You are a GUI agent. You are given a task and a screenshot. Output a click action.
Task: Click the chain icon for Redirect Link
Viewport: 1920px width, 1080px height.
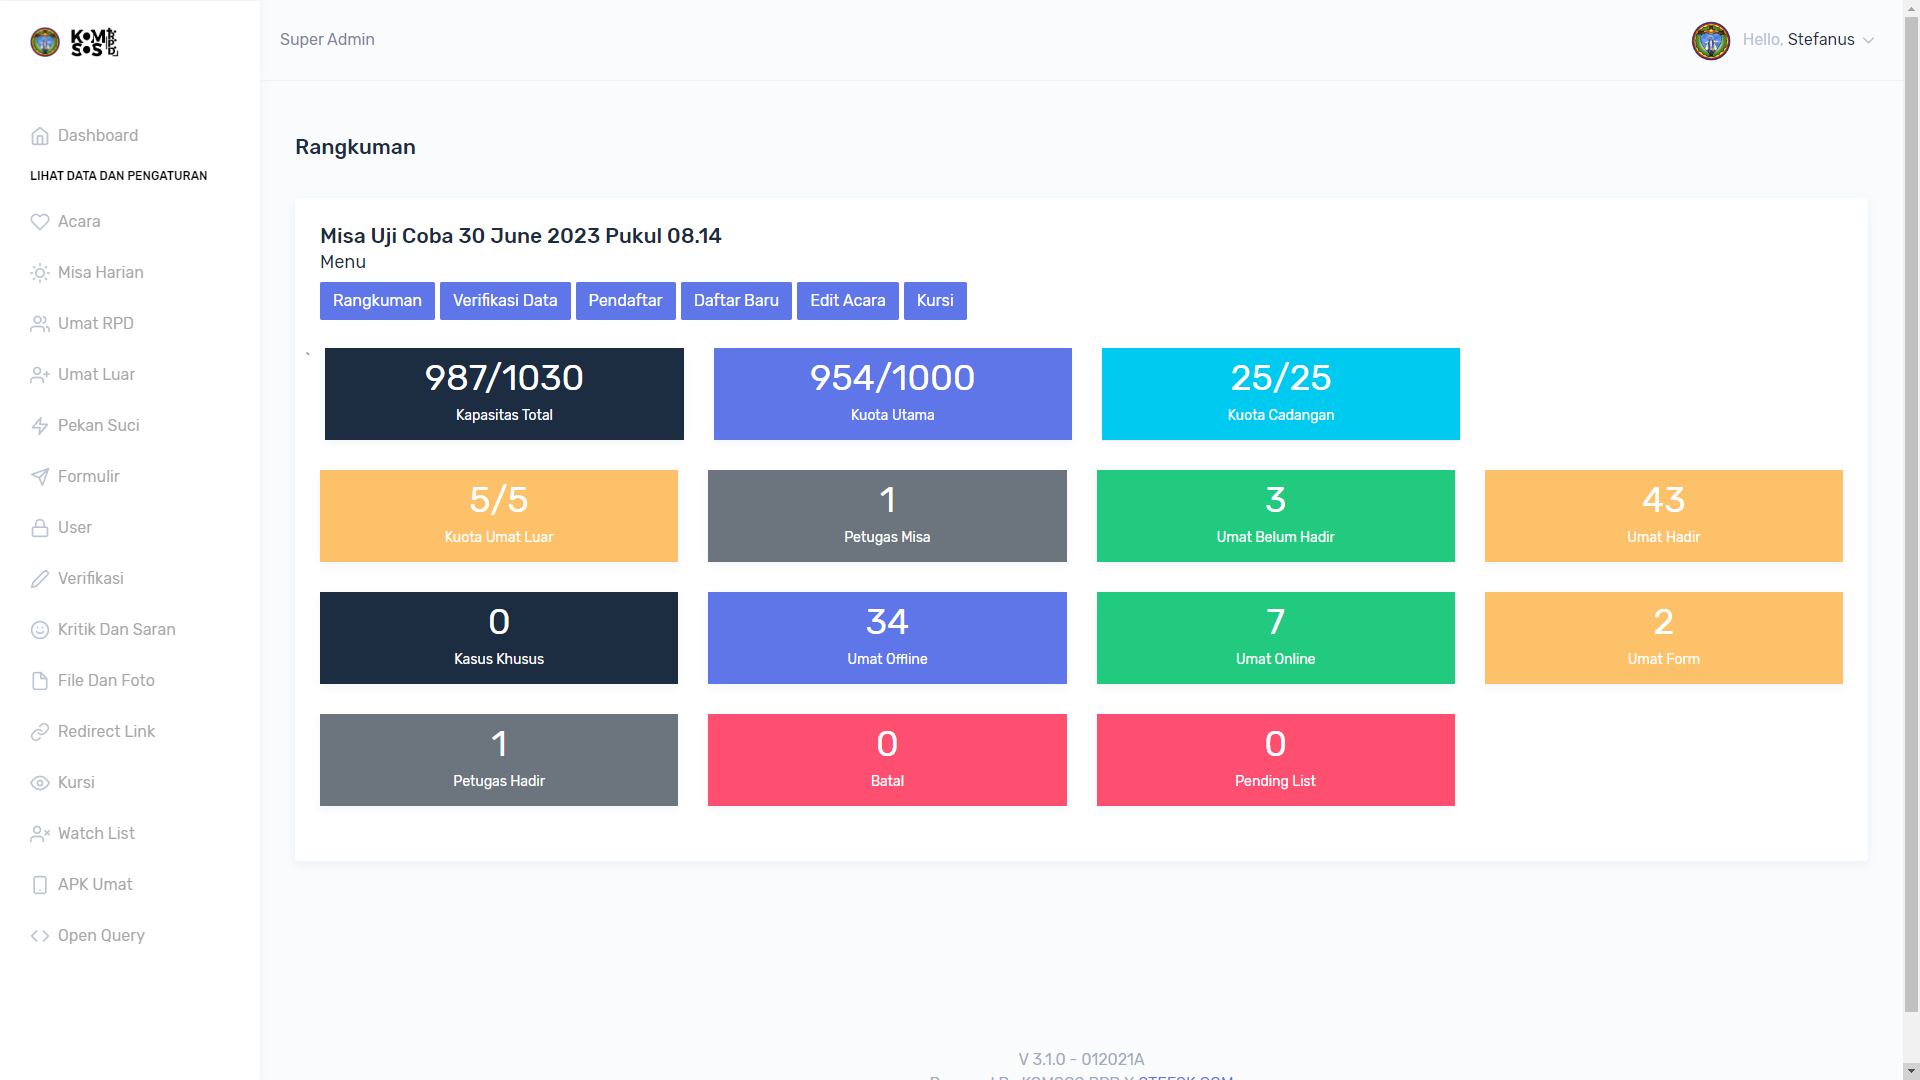click(40, 732)
